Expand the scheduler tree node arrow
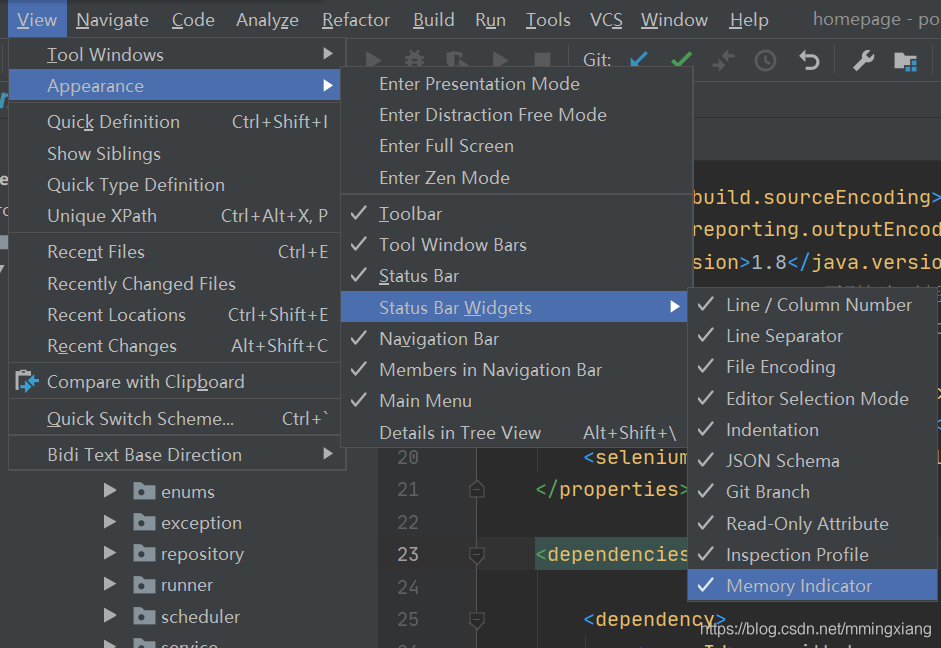The image size is (941, 648). pyautogui.click(x=110, y=616)
